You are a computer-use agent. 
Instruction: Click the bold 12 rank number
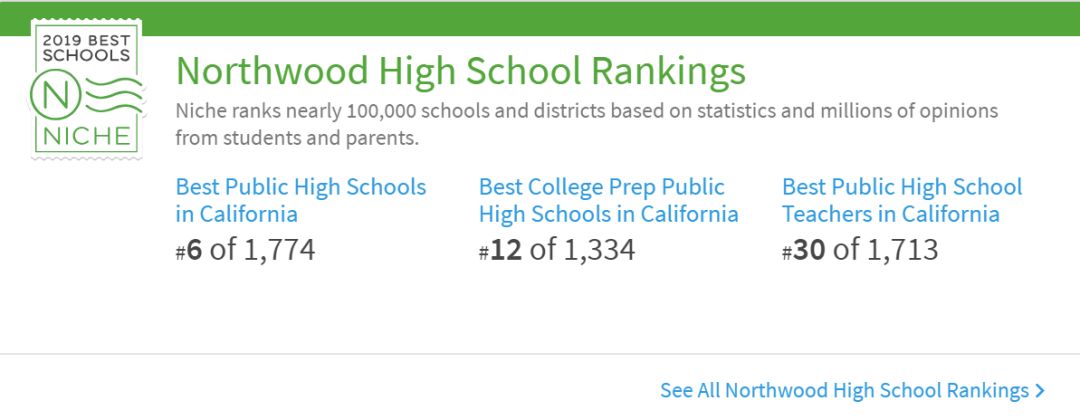(x=506, y=250)
